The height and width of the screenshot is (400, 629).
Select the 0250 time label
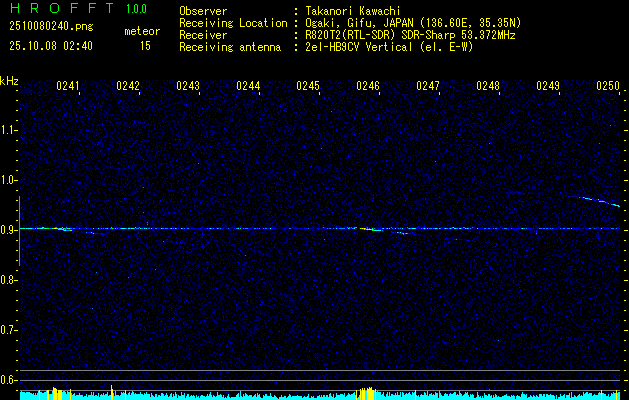click(608, 87)
